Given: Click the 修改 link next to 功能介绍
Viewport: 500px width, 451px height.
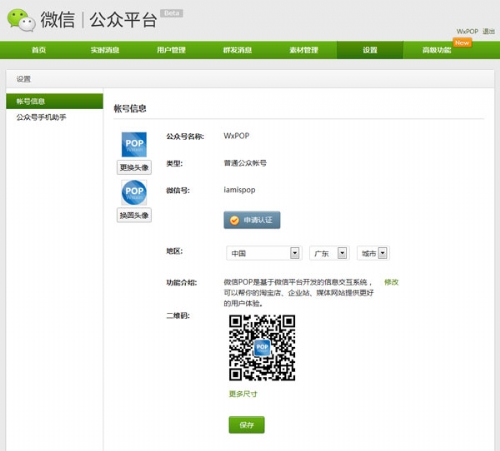Looking at the screenshot, I should [x=391, y=282].
